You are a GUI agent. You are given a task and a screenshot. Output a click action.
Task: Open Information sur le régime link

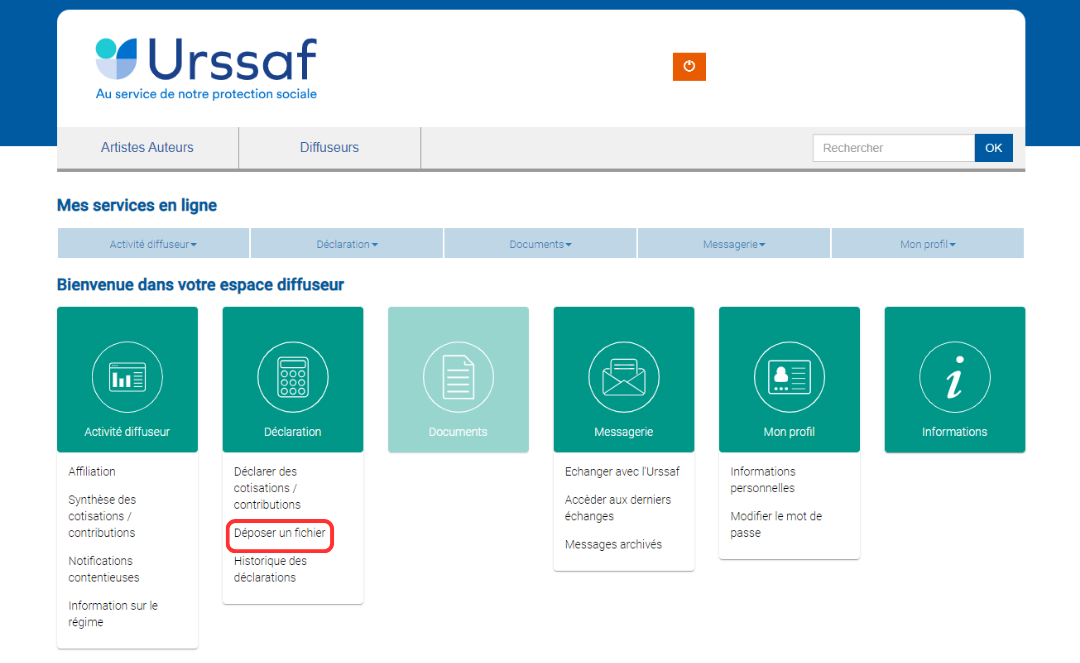click(113, 614)
